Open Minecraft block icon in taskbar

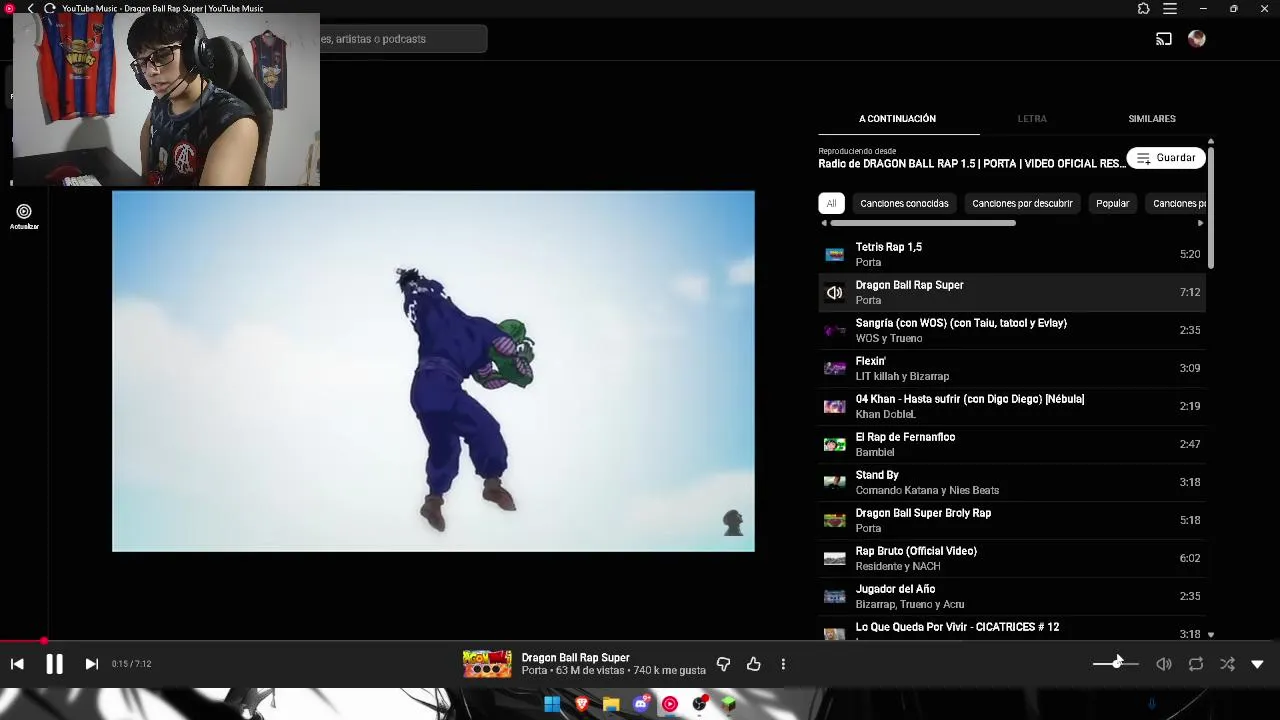pos(729,704)
